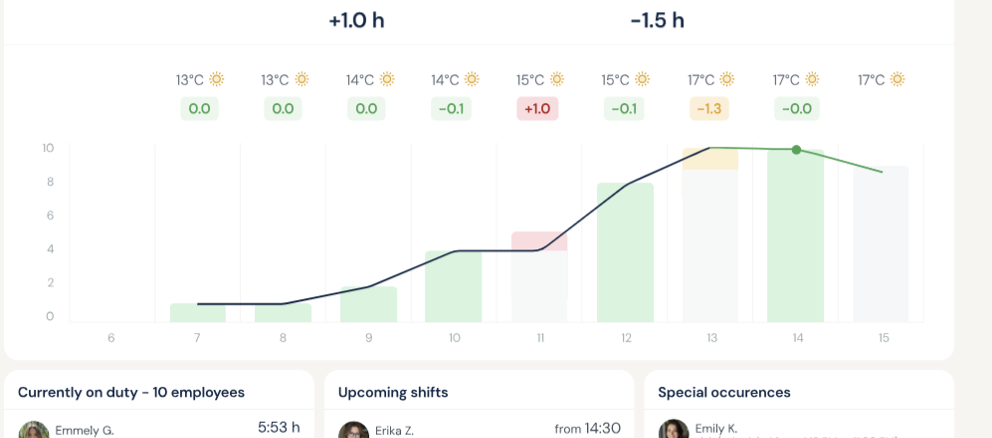Click the green data point on the forecast line
This screenshot has height=438, width=992.
pyautogui.click(x=796, y=150)
